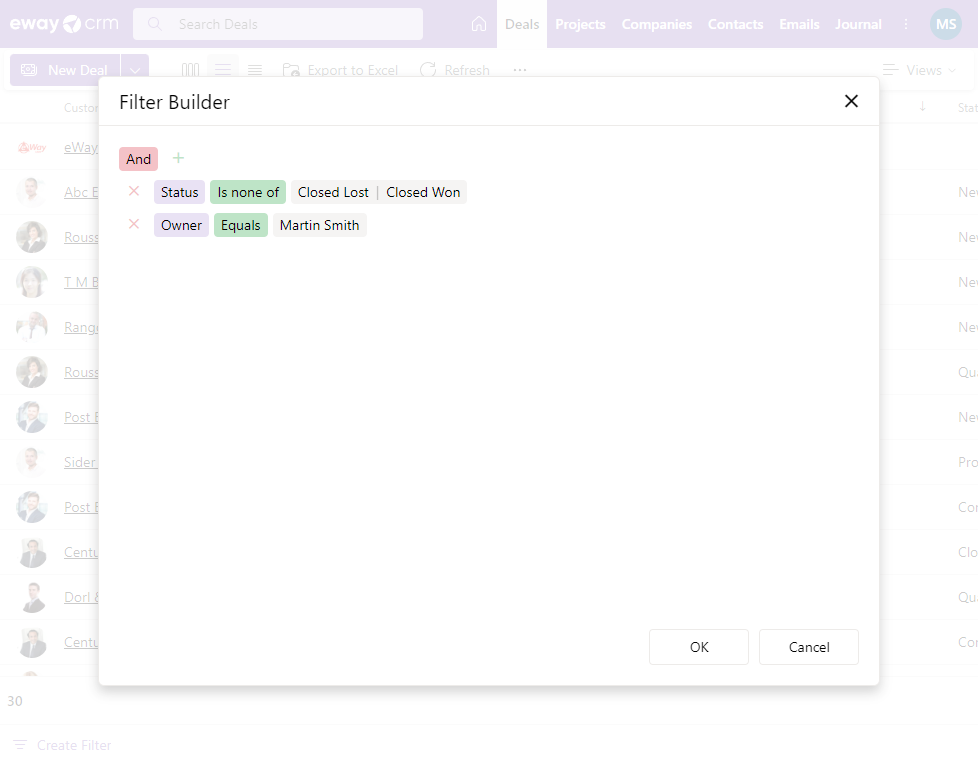Open the MS user profile avatar

(x=946, y=24)
